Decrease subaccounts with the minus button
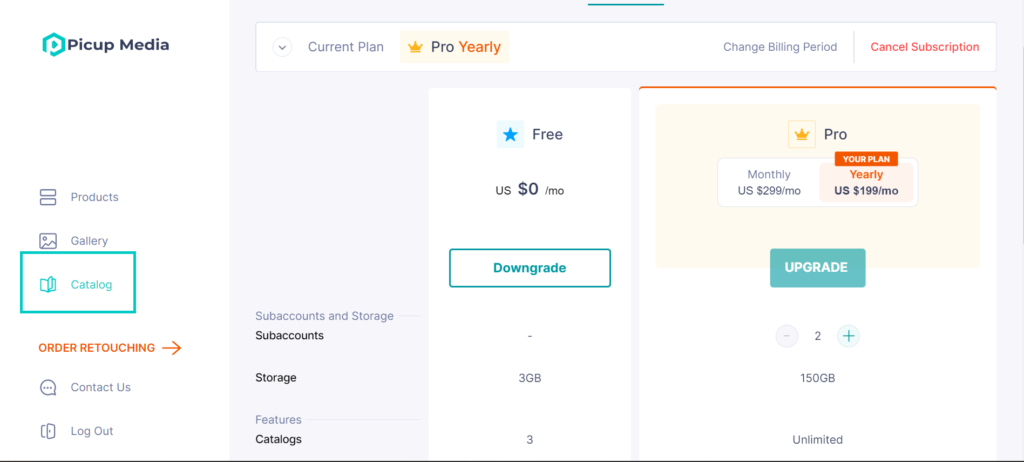1024x462 pixels. point(787,337)
